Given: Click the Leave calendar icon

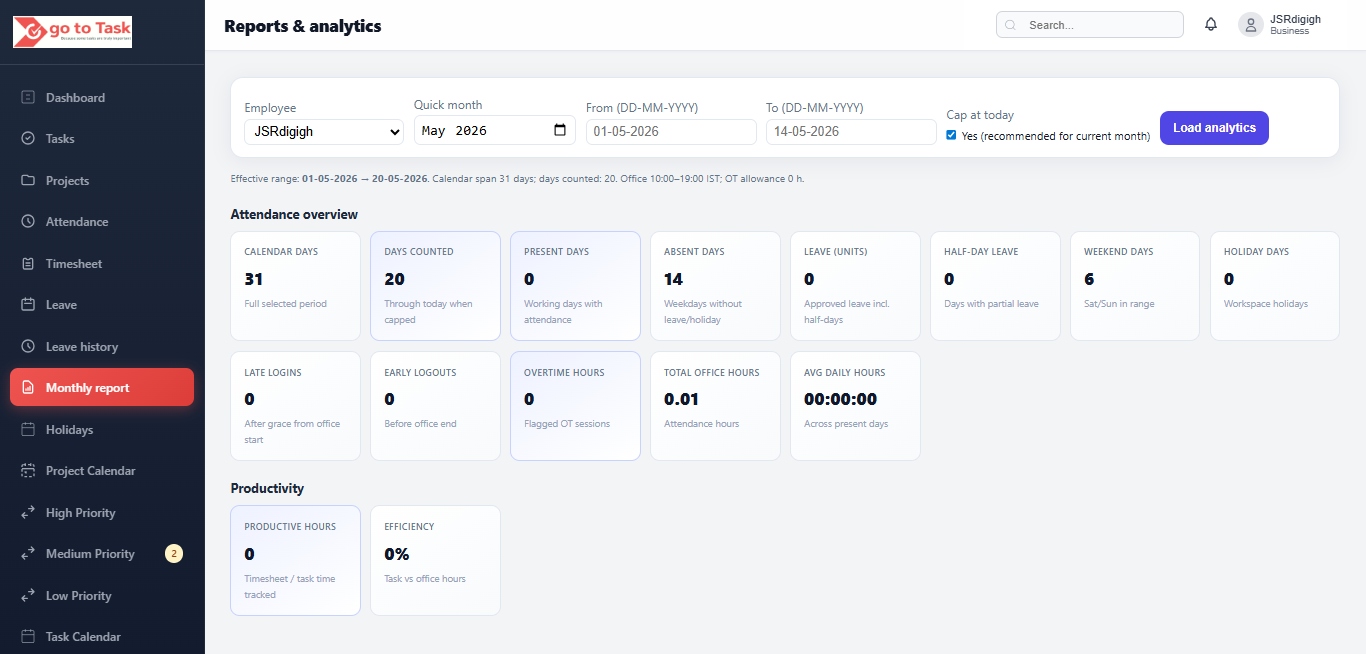Looking at the screenshot, I should click(28, 305).
